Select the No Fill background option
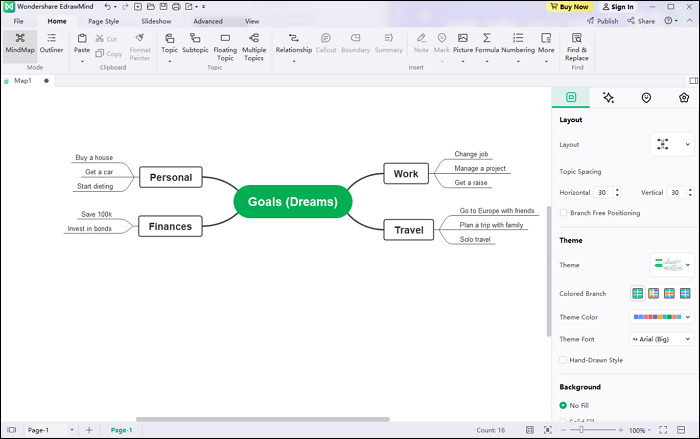The height and width of the screenshot is (439, 700). click(x=563, y=406)
